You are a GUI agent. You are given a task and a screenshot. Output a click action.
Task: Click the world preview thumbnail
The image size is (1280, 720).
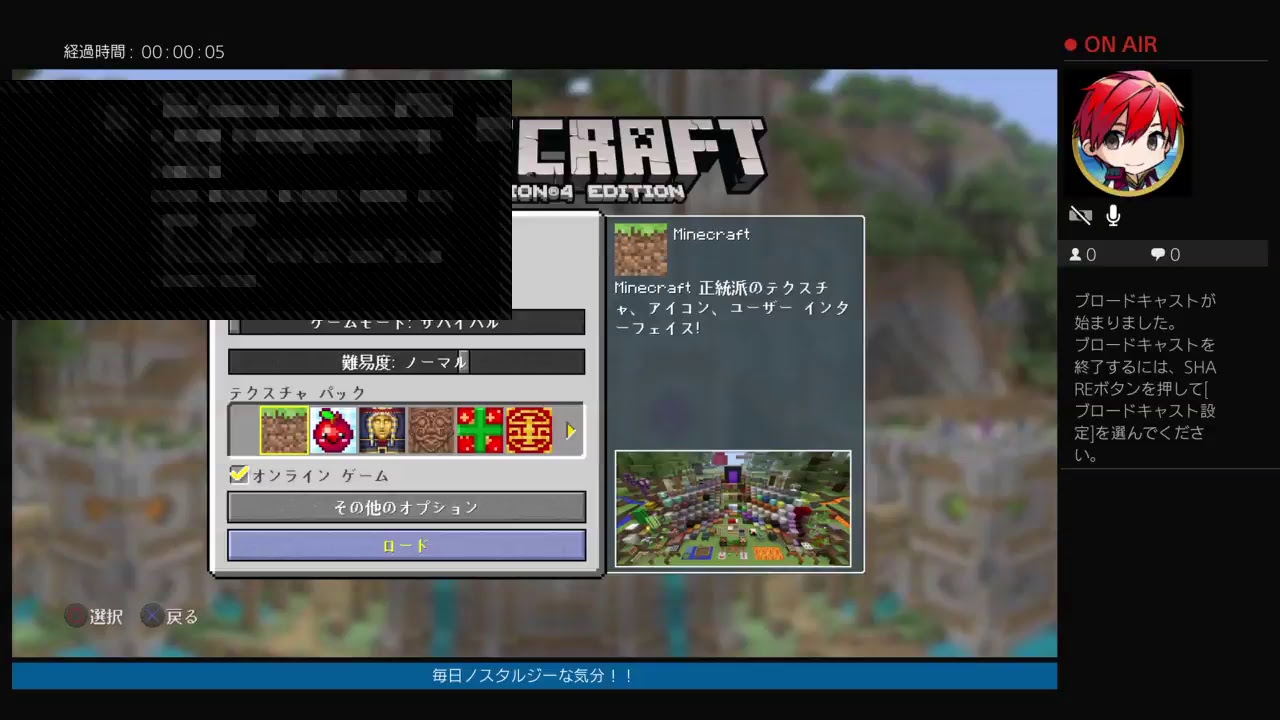[x=733, y=508]
